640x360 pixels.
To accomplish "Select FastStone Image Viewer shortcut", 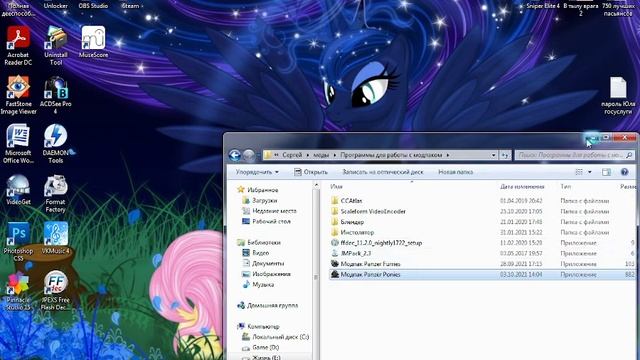I will click(x=18, y=95).
